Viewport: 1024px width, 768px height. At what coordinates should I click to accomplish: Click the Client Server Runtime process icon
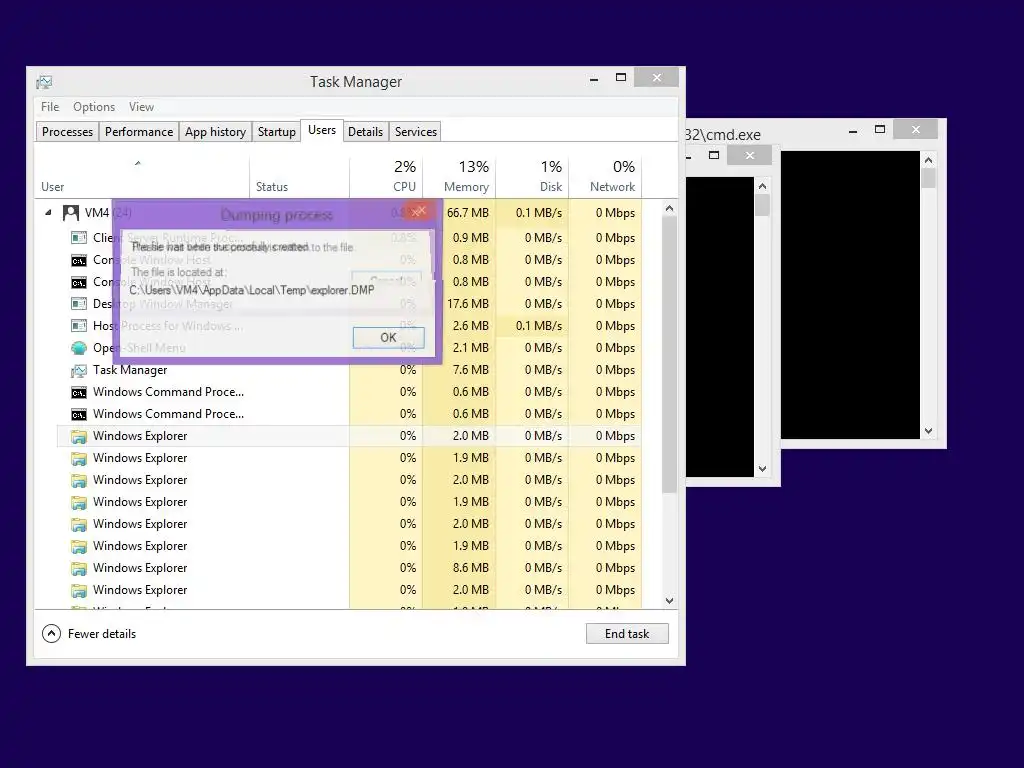[x=79, y=238]
